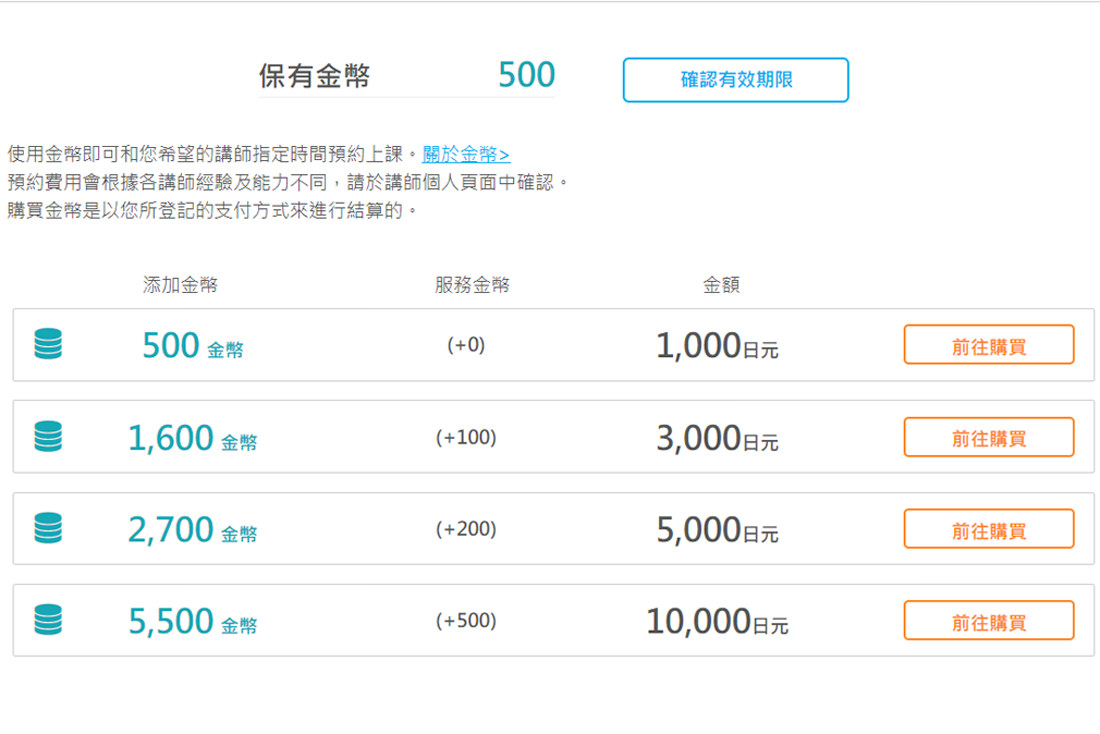Click 前往購買 for the 1,000日元 package
Viewport: 1100px width, 734px height.
989,344
